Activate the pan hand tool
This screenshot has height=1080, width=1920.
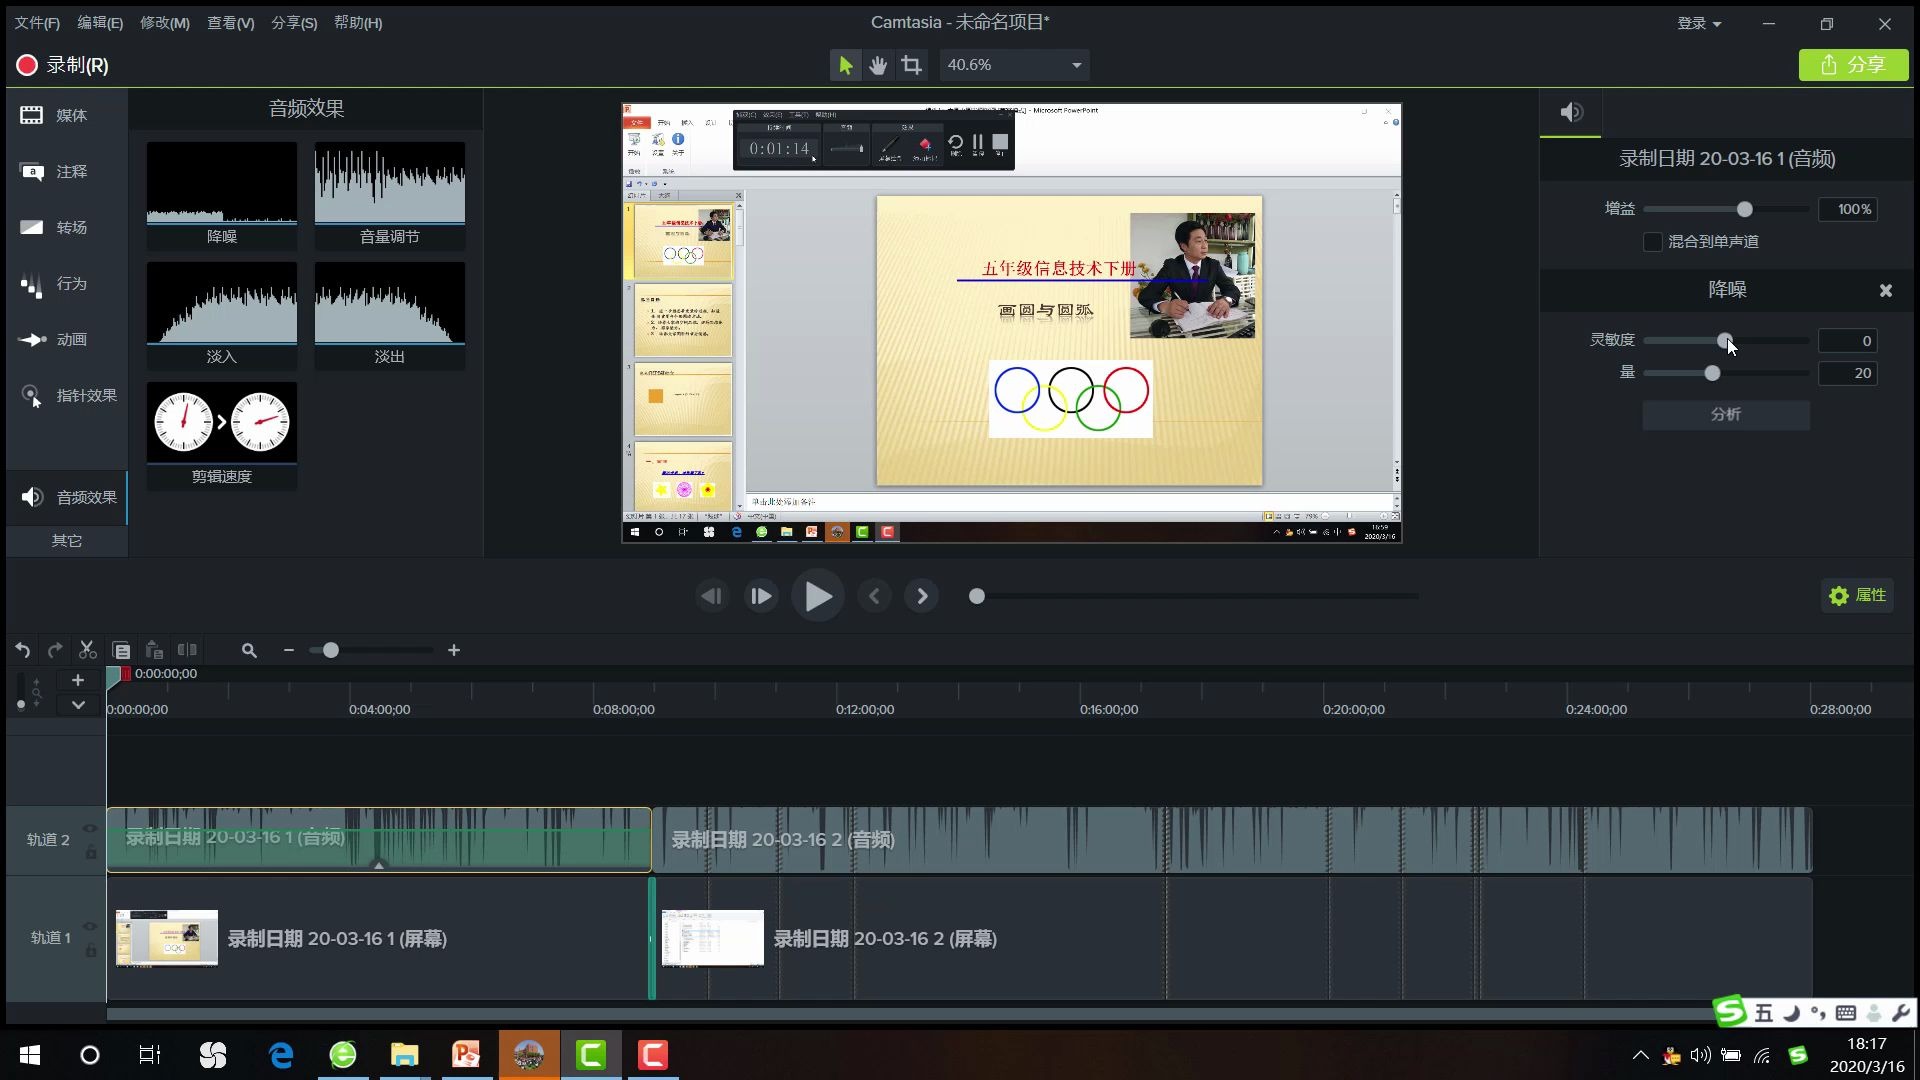click(878, 65)
